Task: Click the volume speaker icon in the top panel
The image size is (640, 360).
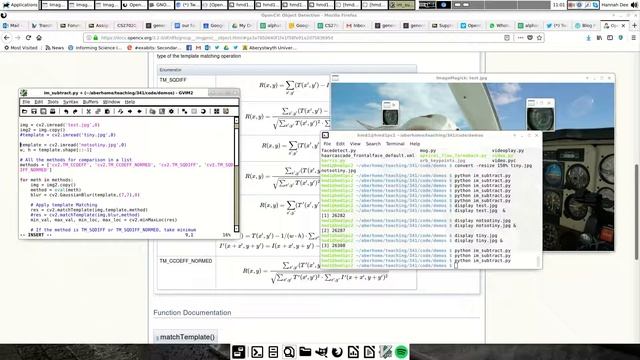Action: tap(633, 5)
